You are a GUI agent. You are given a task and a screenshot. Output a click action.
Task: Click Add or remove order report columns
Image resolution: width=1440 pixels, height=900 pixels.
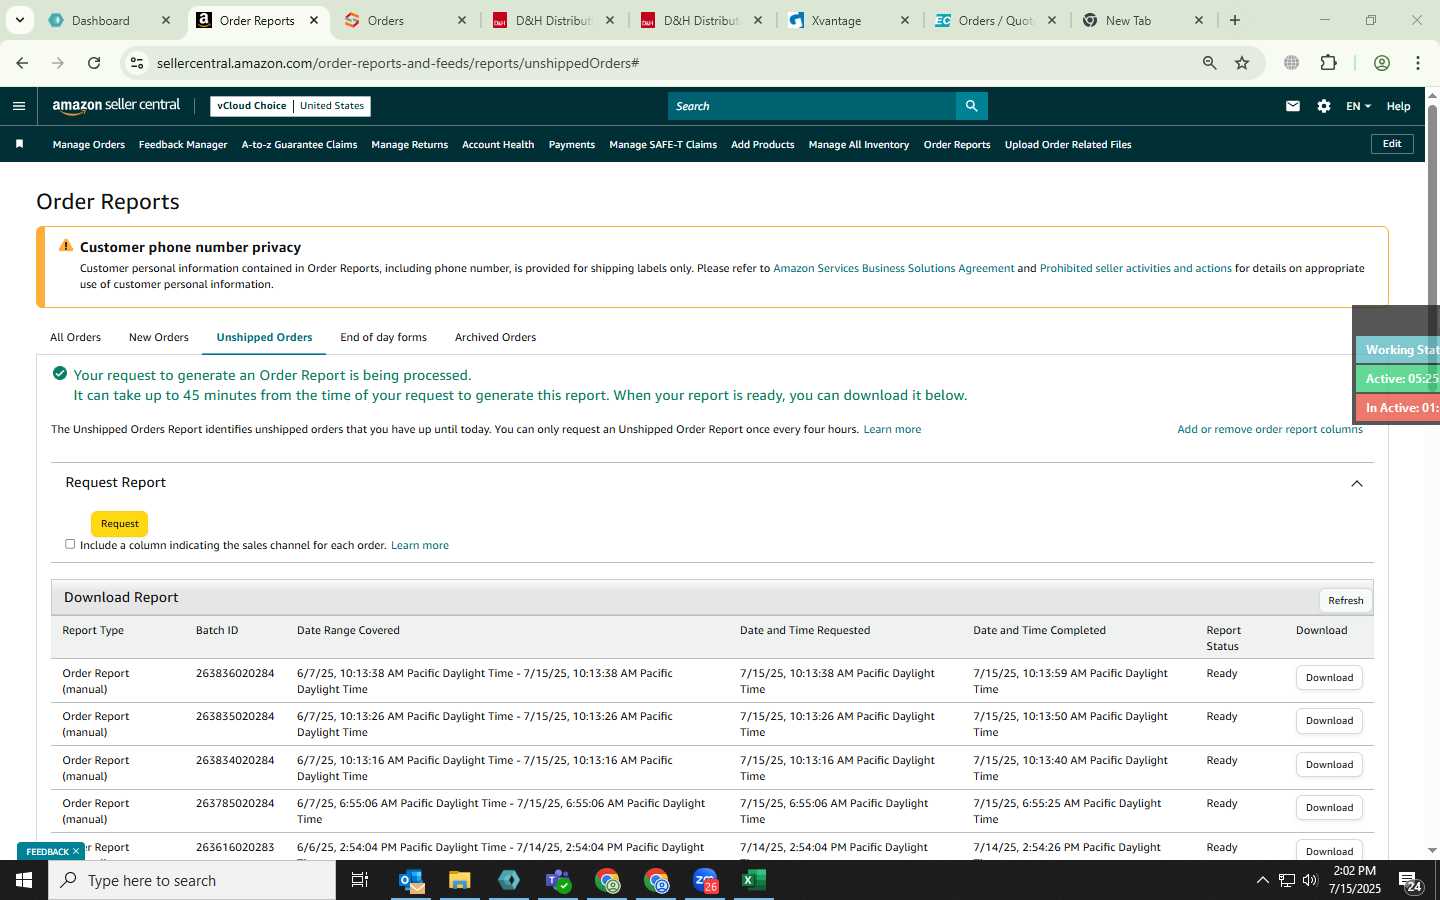click(1270, 429)
